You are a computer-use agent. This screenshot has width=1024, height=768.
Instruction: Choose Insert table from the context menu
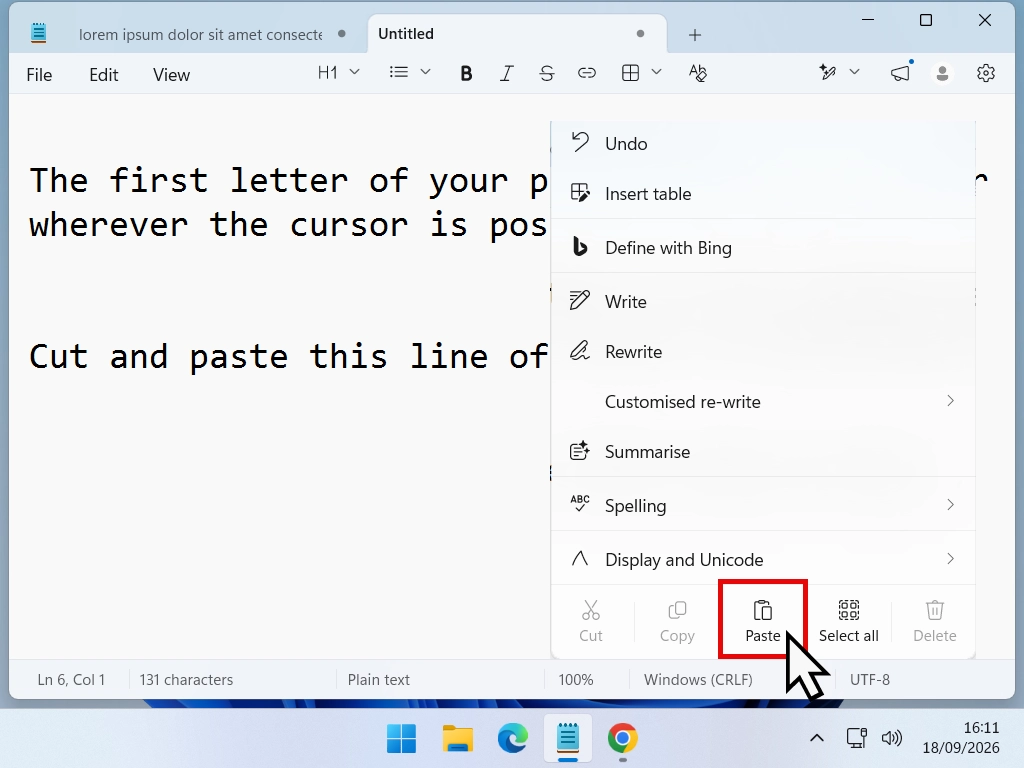tap(763, 194)
